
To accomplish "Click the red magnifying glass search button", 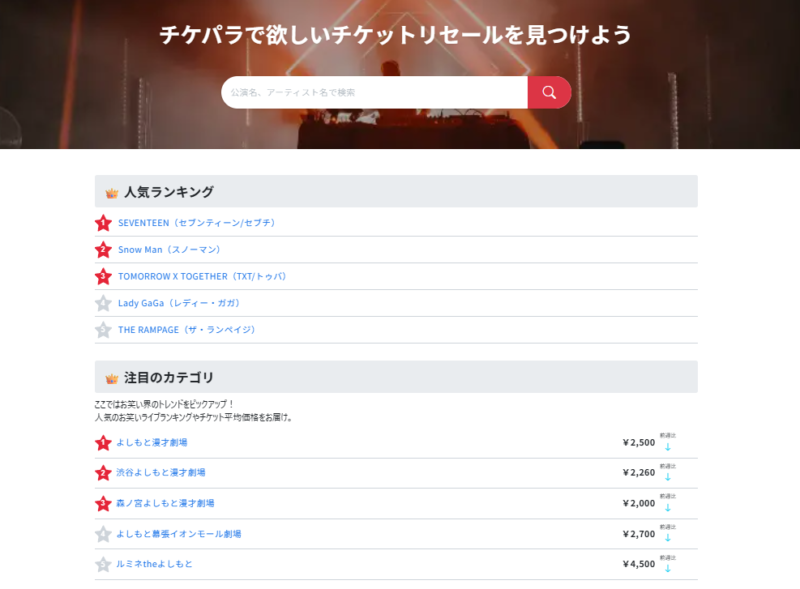I will tap(549, 93).
